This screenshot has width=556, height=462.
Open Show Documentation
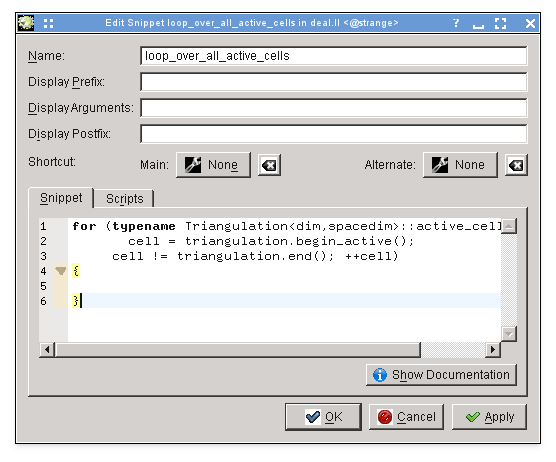point(441,375)
